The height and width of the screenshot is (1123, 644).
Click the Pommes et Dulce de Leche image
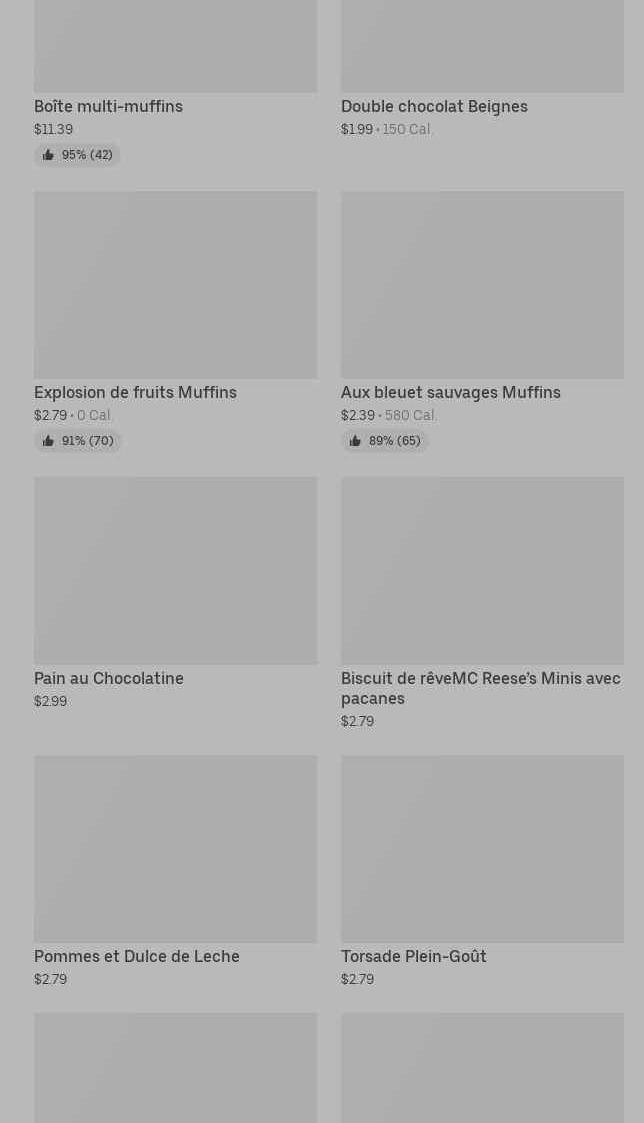(x=175, y=849)
